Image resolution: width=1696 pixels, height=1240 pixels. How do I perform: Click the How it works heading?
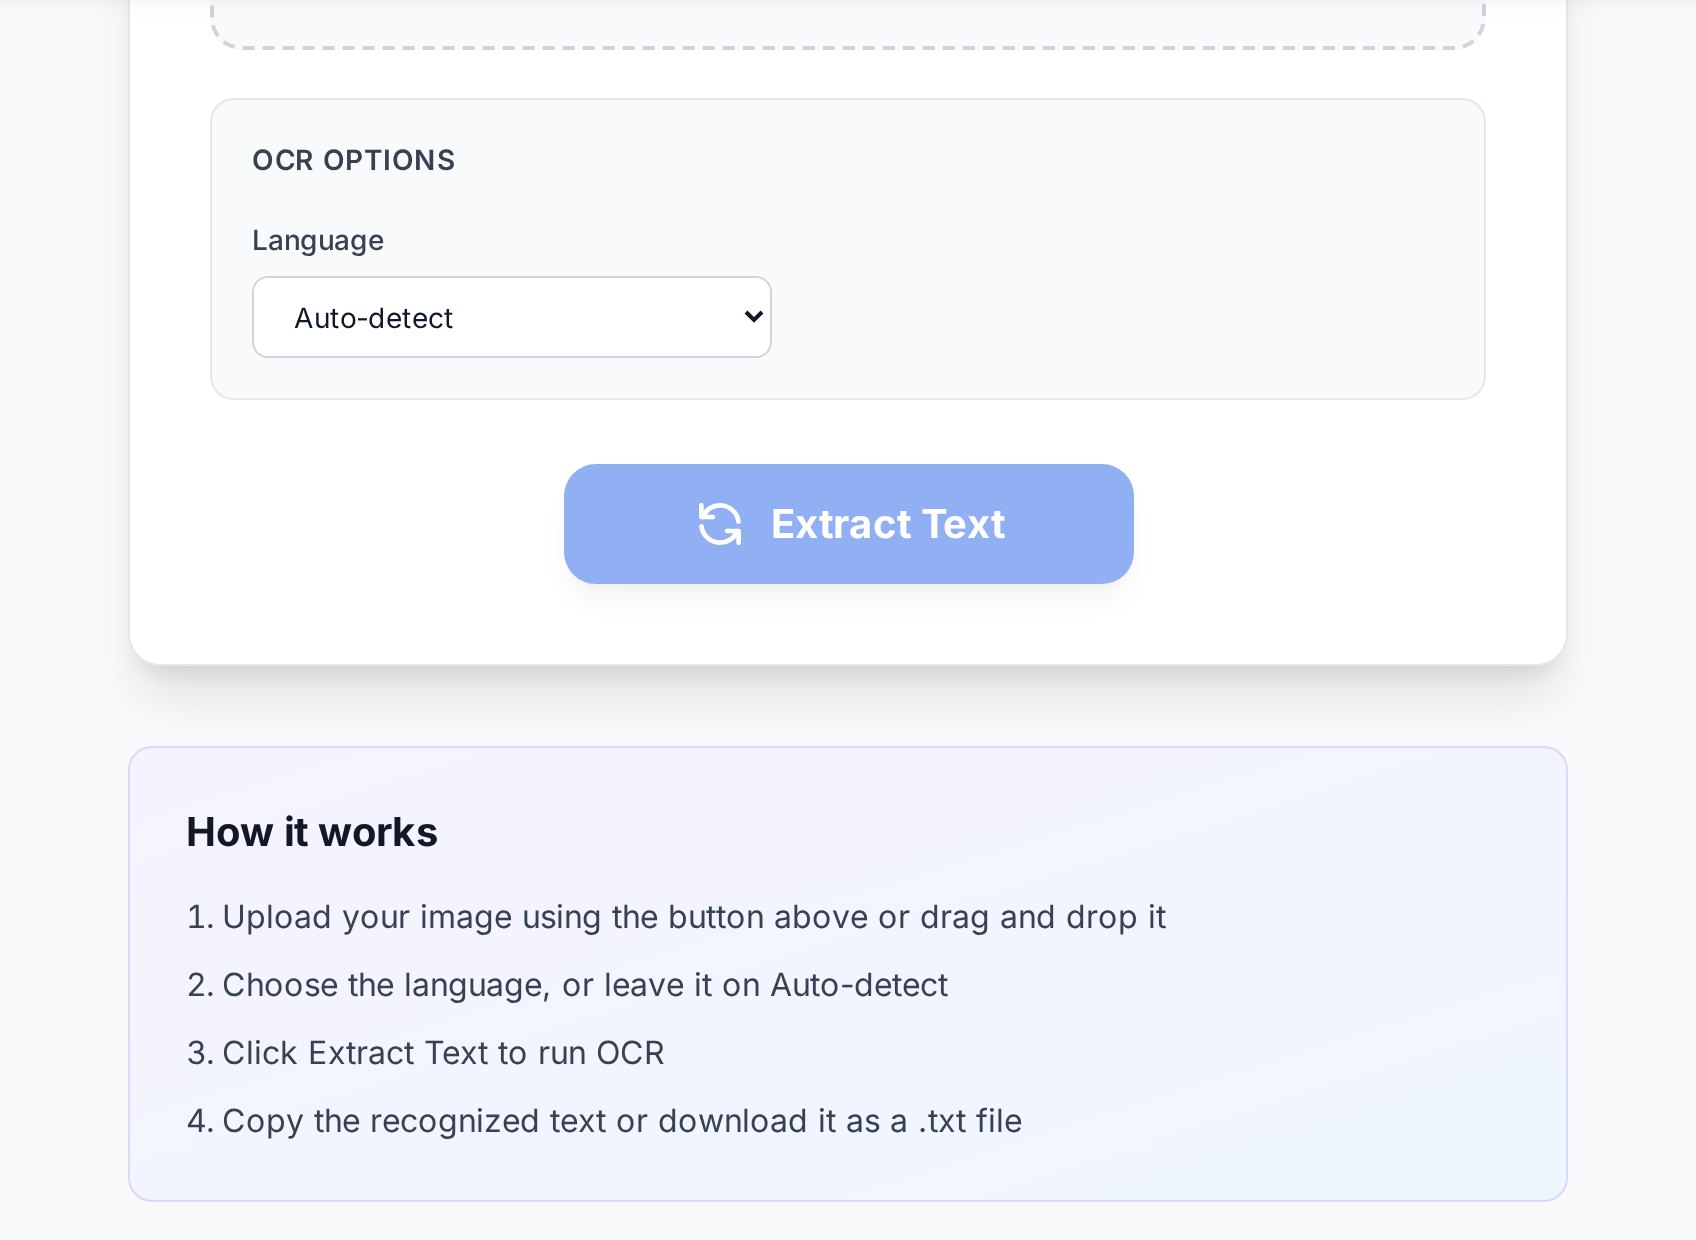(x=312, y=832)
